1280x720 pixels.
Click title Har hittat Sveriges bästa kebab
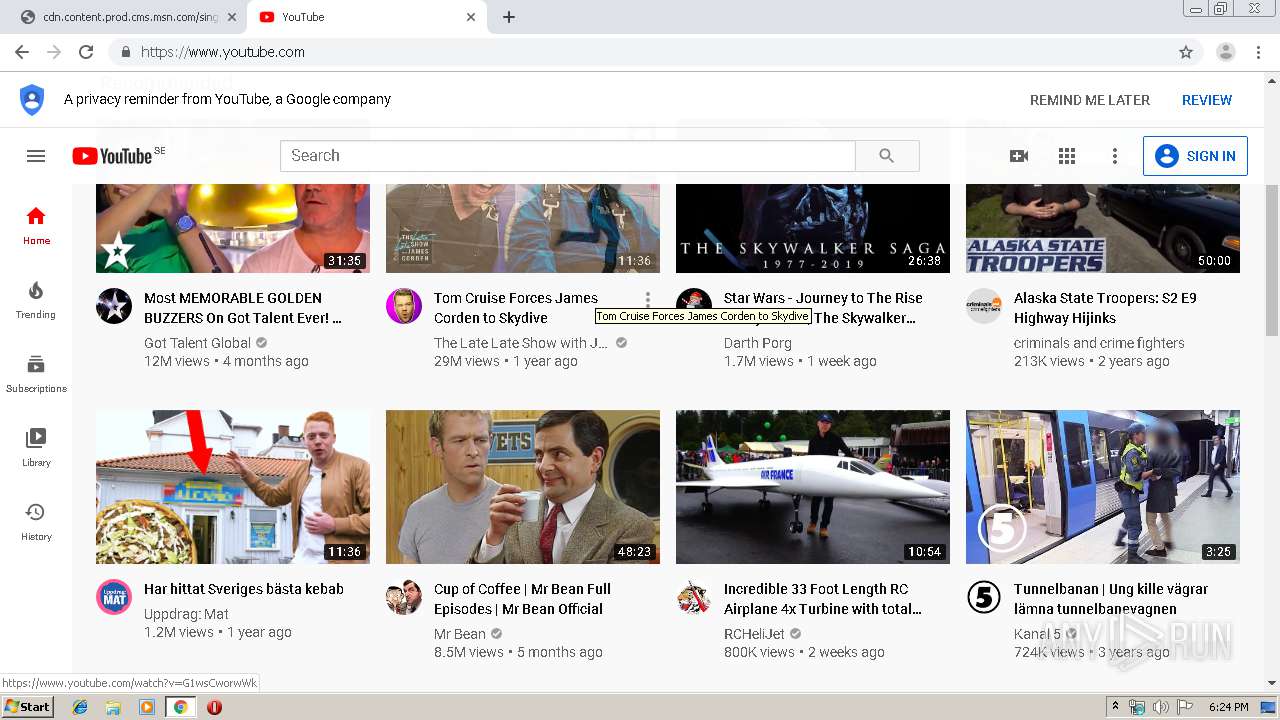(x=244, y=589)
